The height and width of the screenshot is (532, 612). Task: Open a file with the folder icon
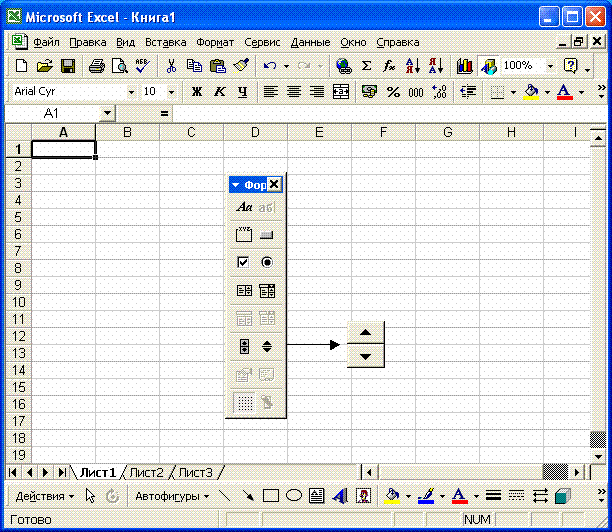pos(44,66)
